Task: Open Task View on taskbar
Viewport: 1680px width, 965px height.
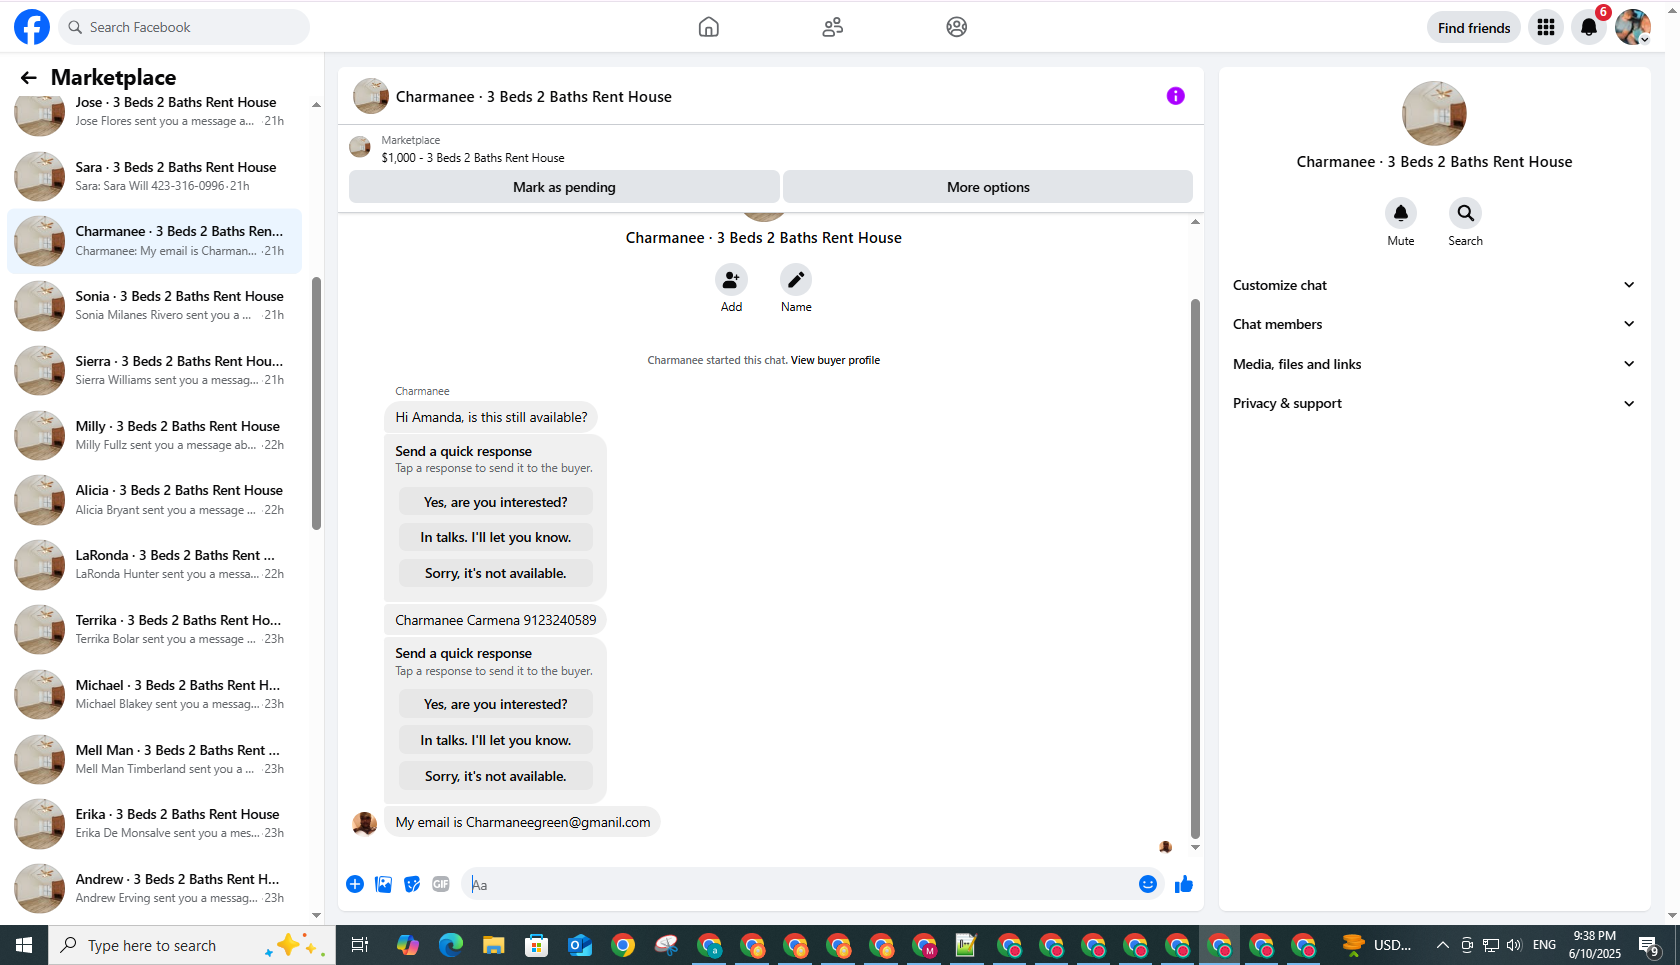Action: (x=360, y=945)
